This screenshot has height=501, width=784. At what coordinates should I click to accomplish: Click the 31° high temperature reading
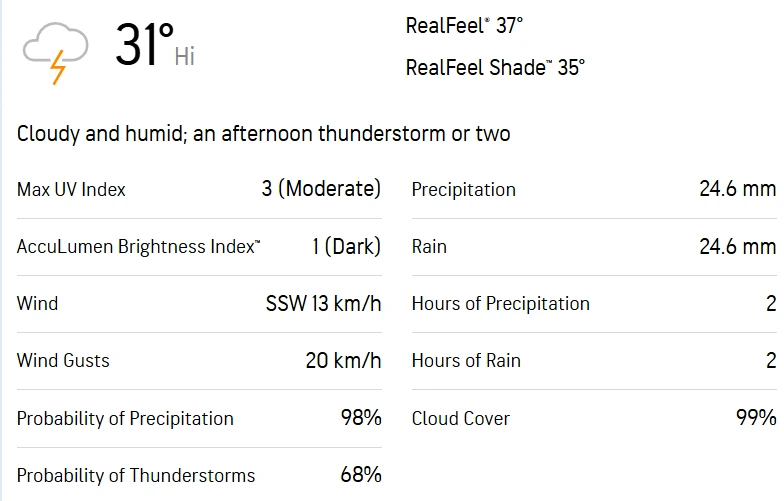(144, 45)
